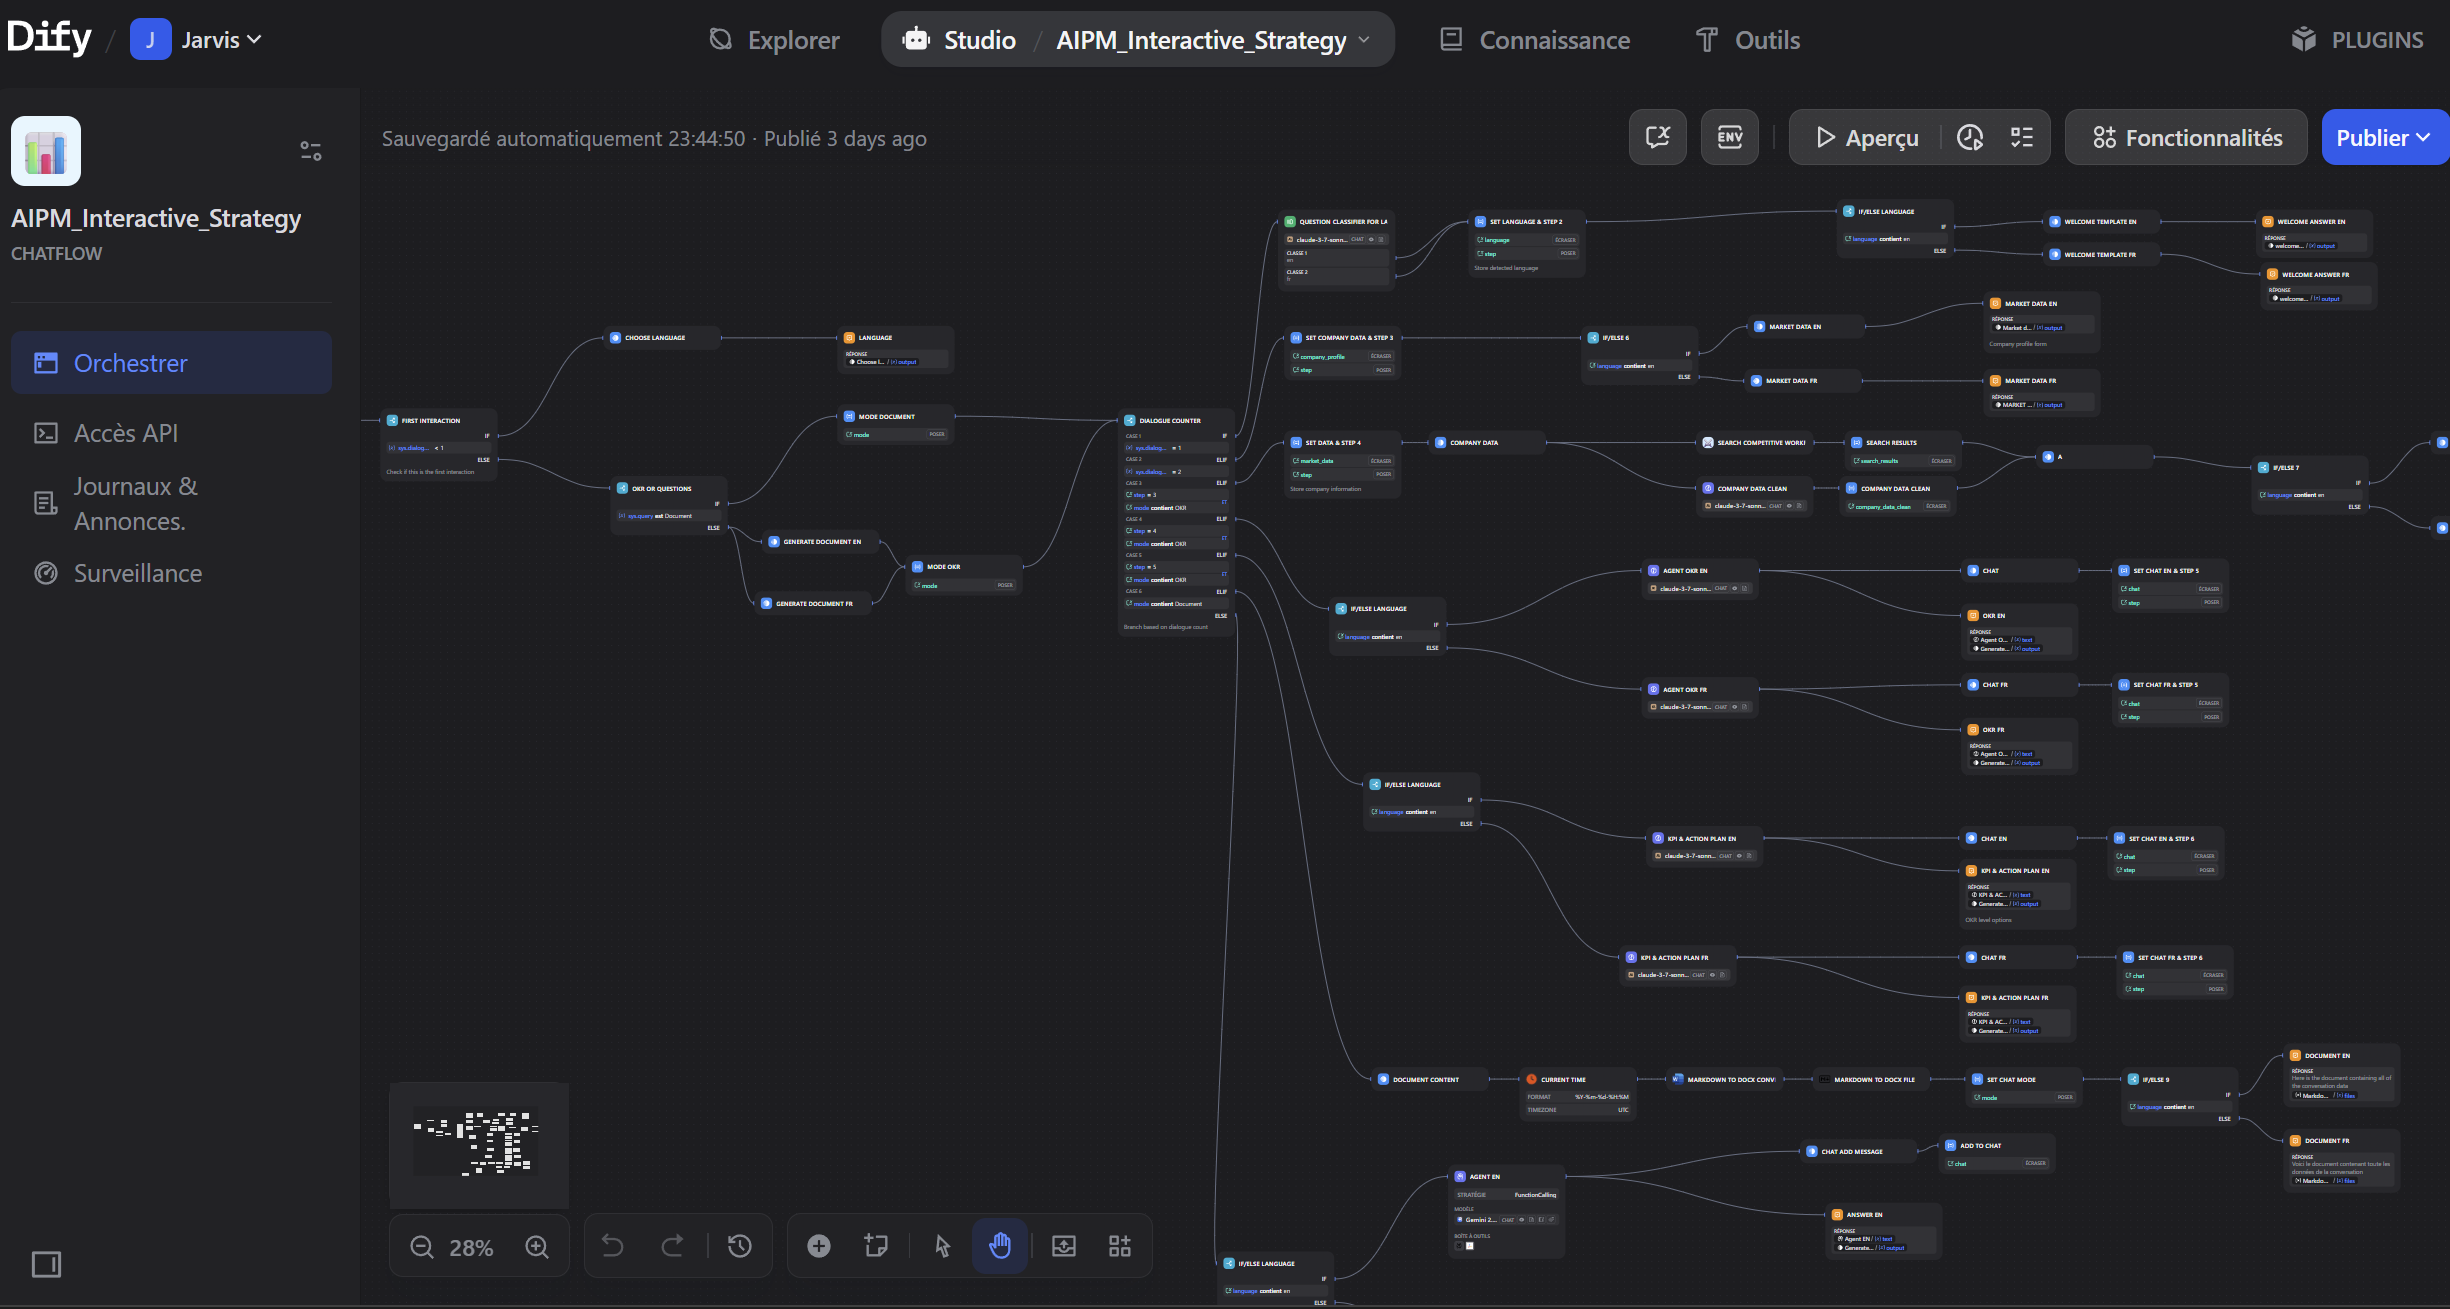Select the GENERATE DOCUMENT EN node
2450x1309 pixels.
(x=820, y=542)
